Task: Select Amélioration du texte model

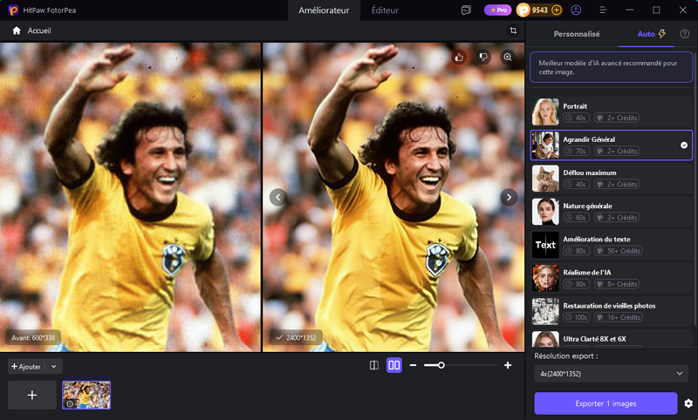Action: click(611, 245)
